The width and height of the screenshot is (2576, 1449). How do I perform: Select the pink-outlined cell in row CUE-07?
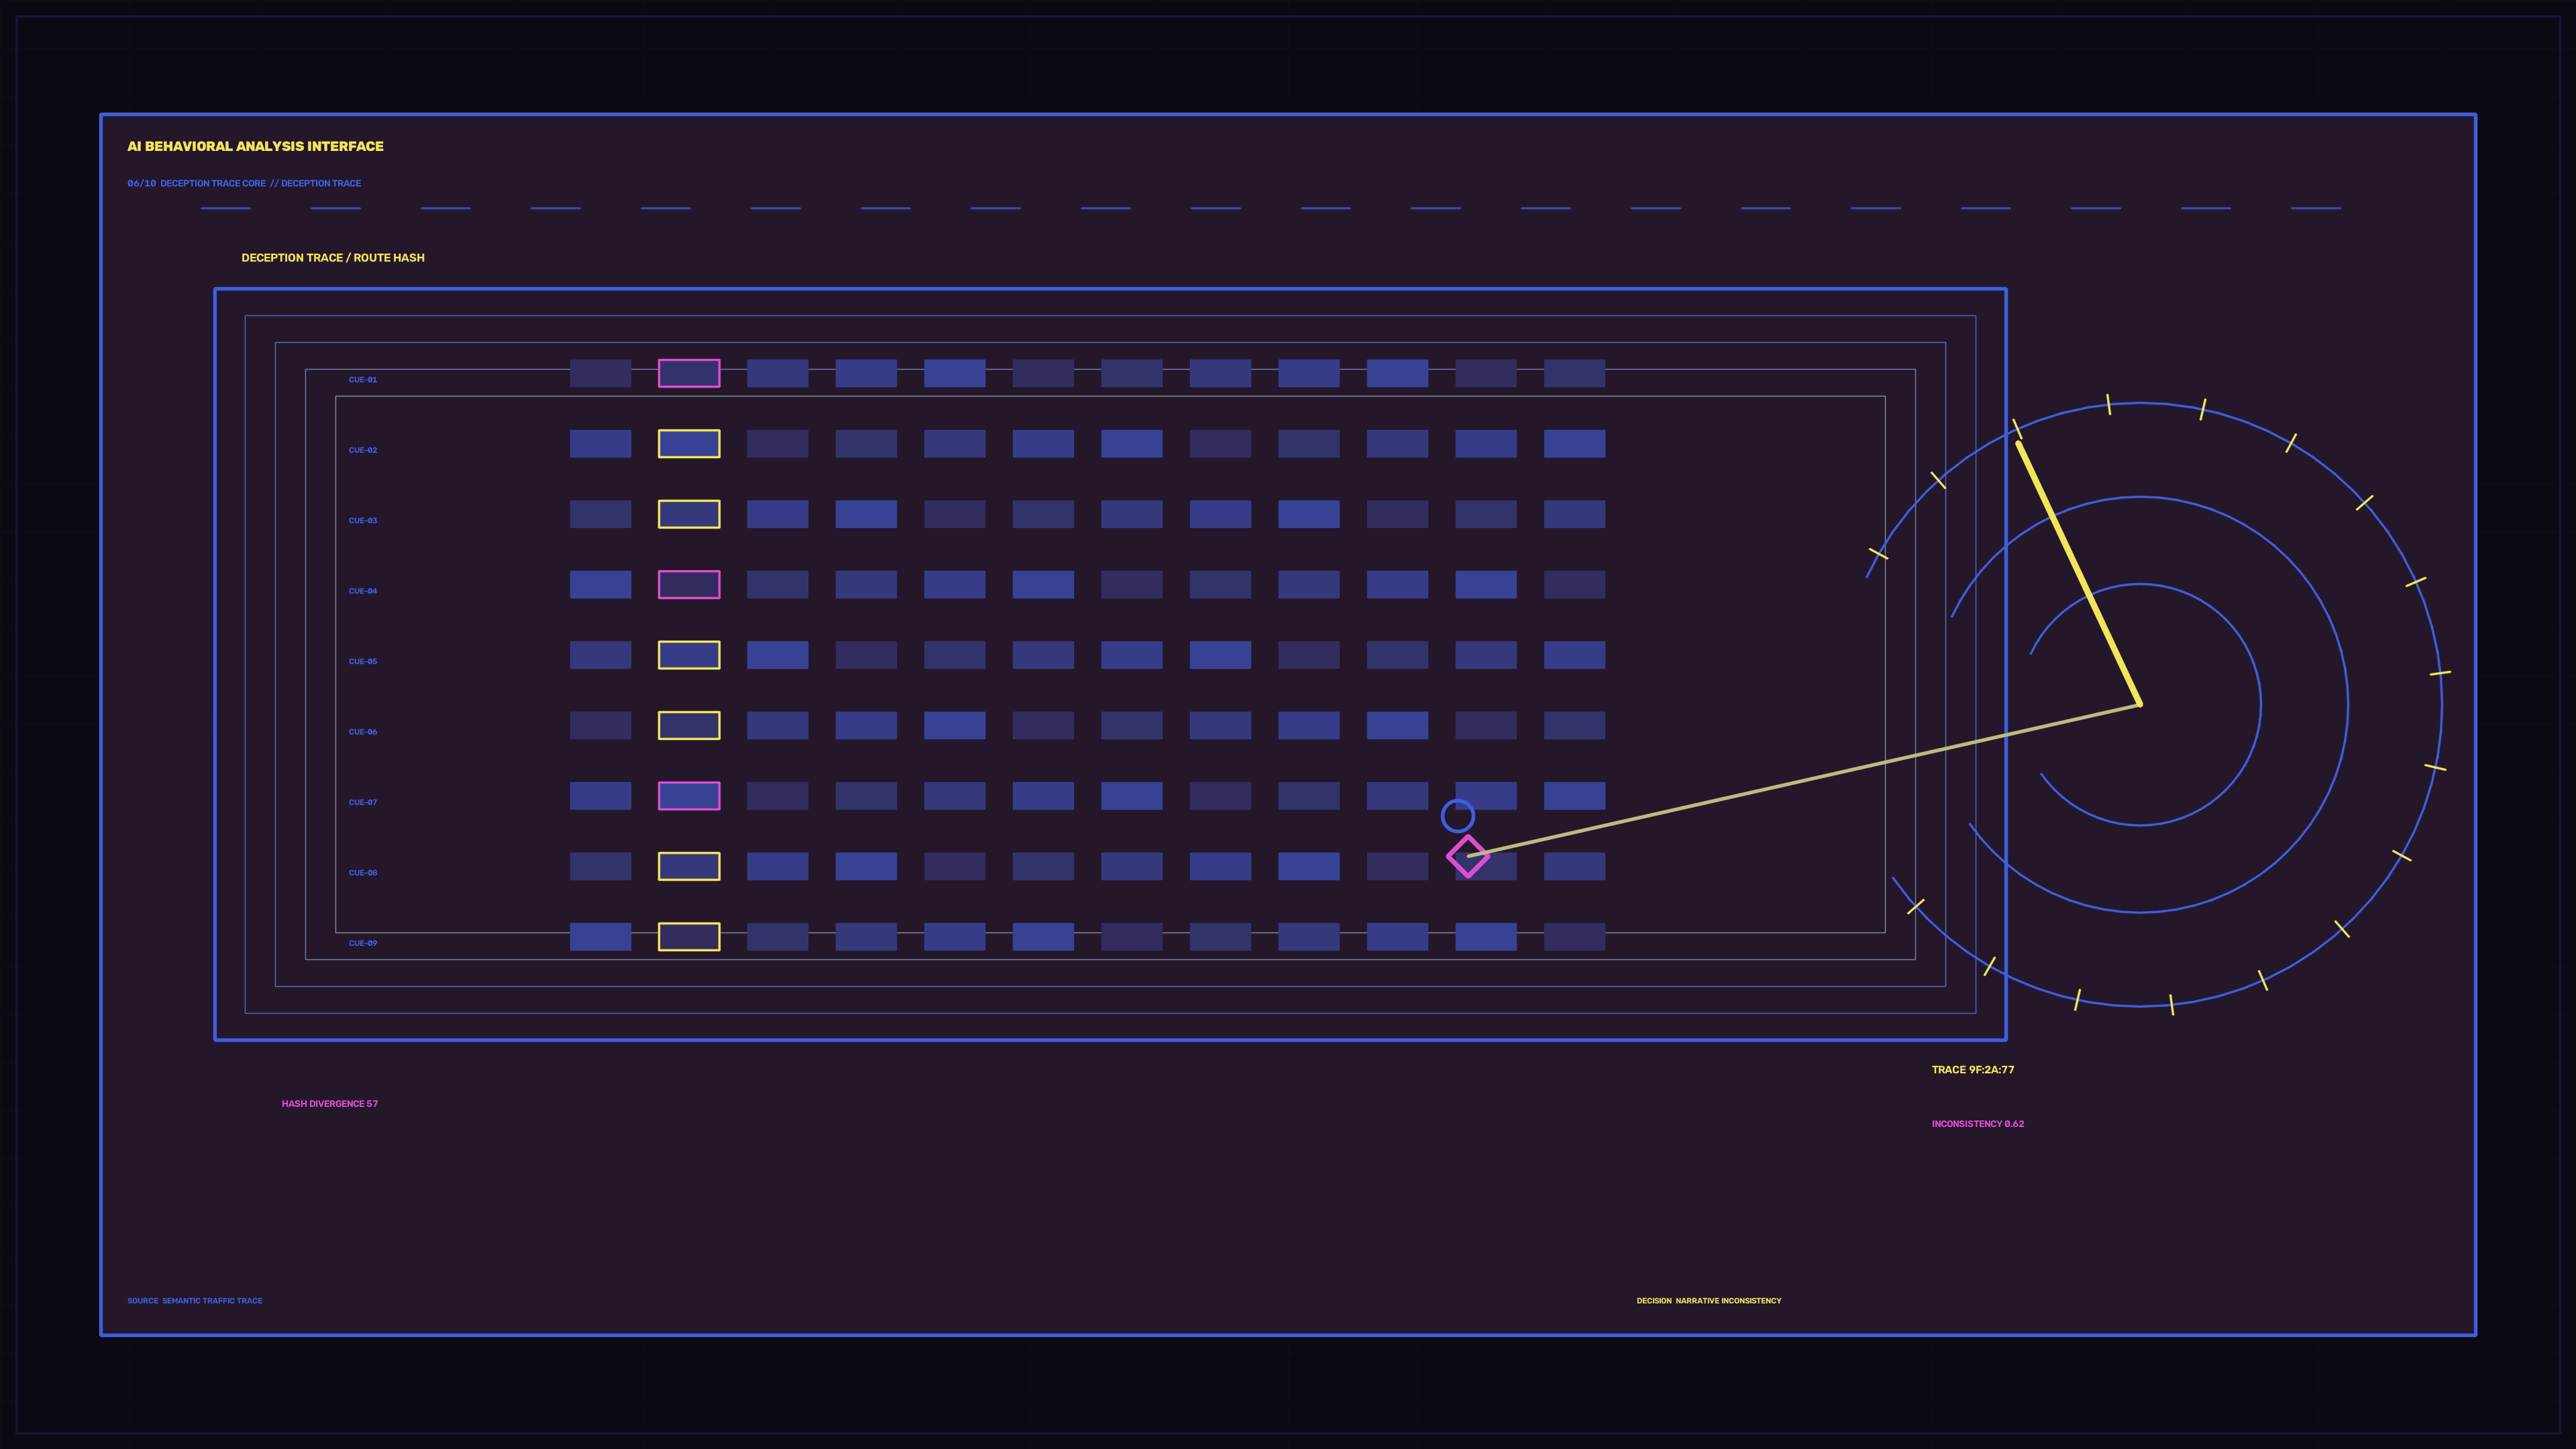(x=689, y=796)
